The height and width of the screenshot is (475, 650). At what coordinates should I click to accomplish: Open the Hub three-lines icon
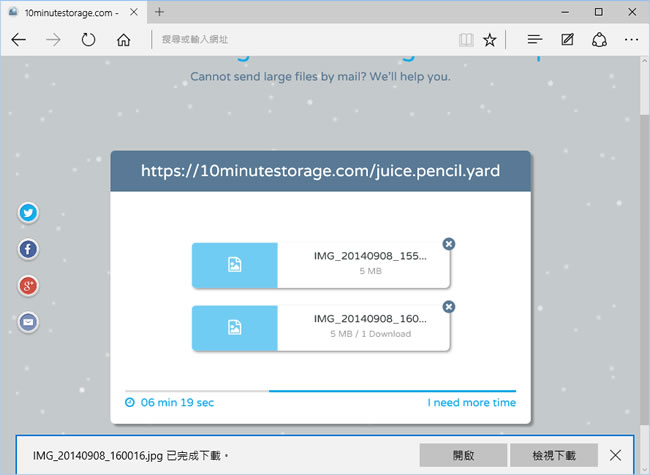pos(535,40)
